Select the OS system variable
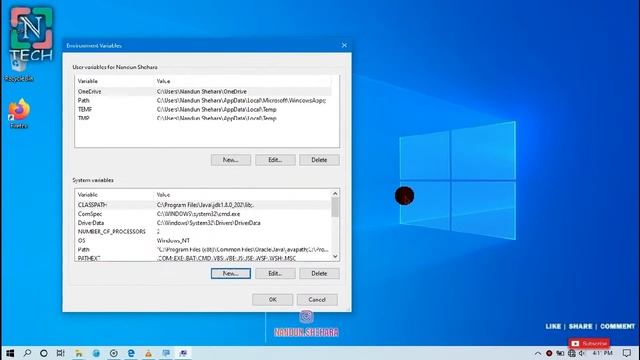 tap(204, 241)
